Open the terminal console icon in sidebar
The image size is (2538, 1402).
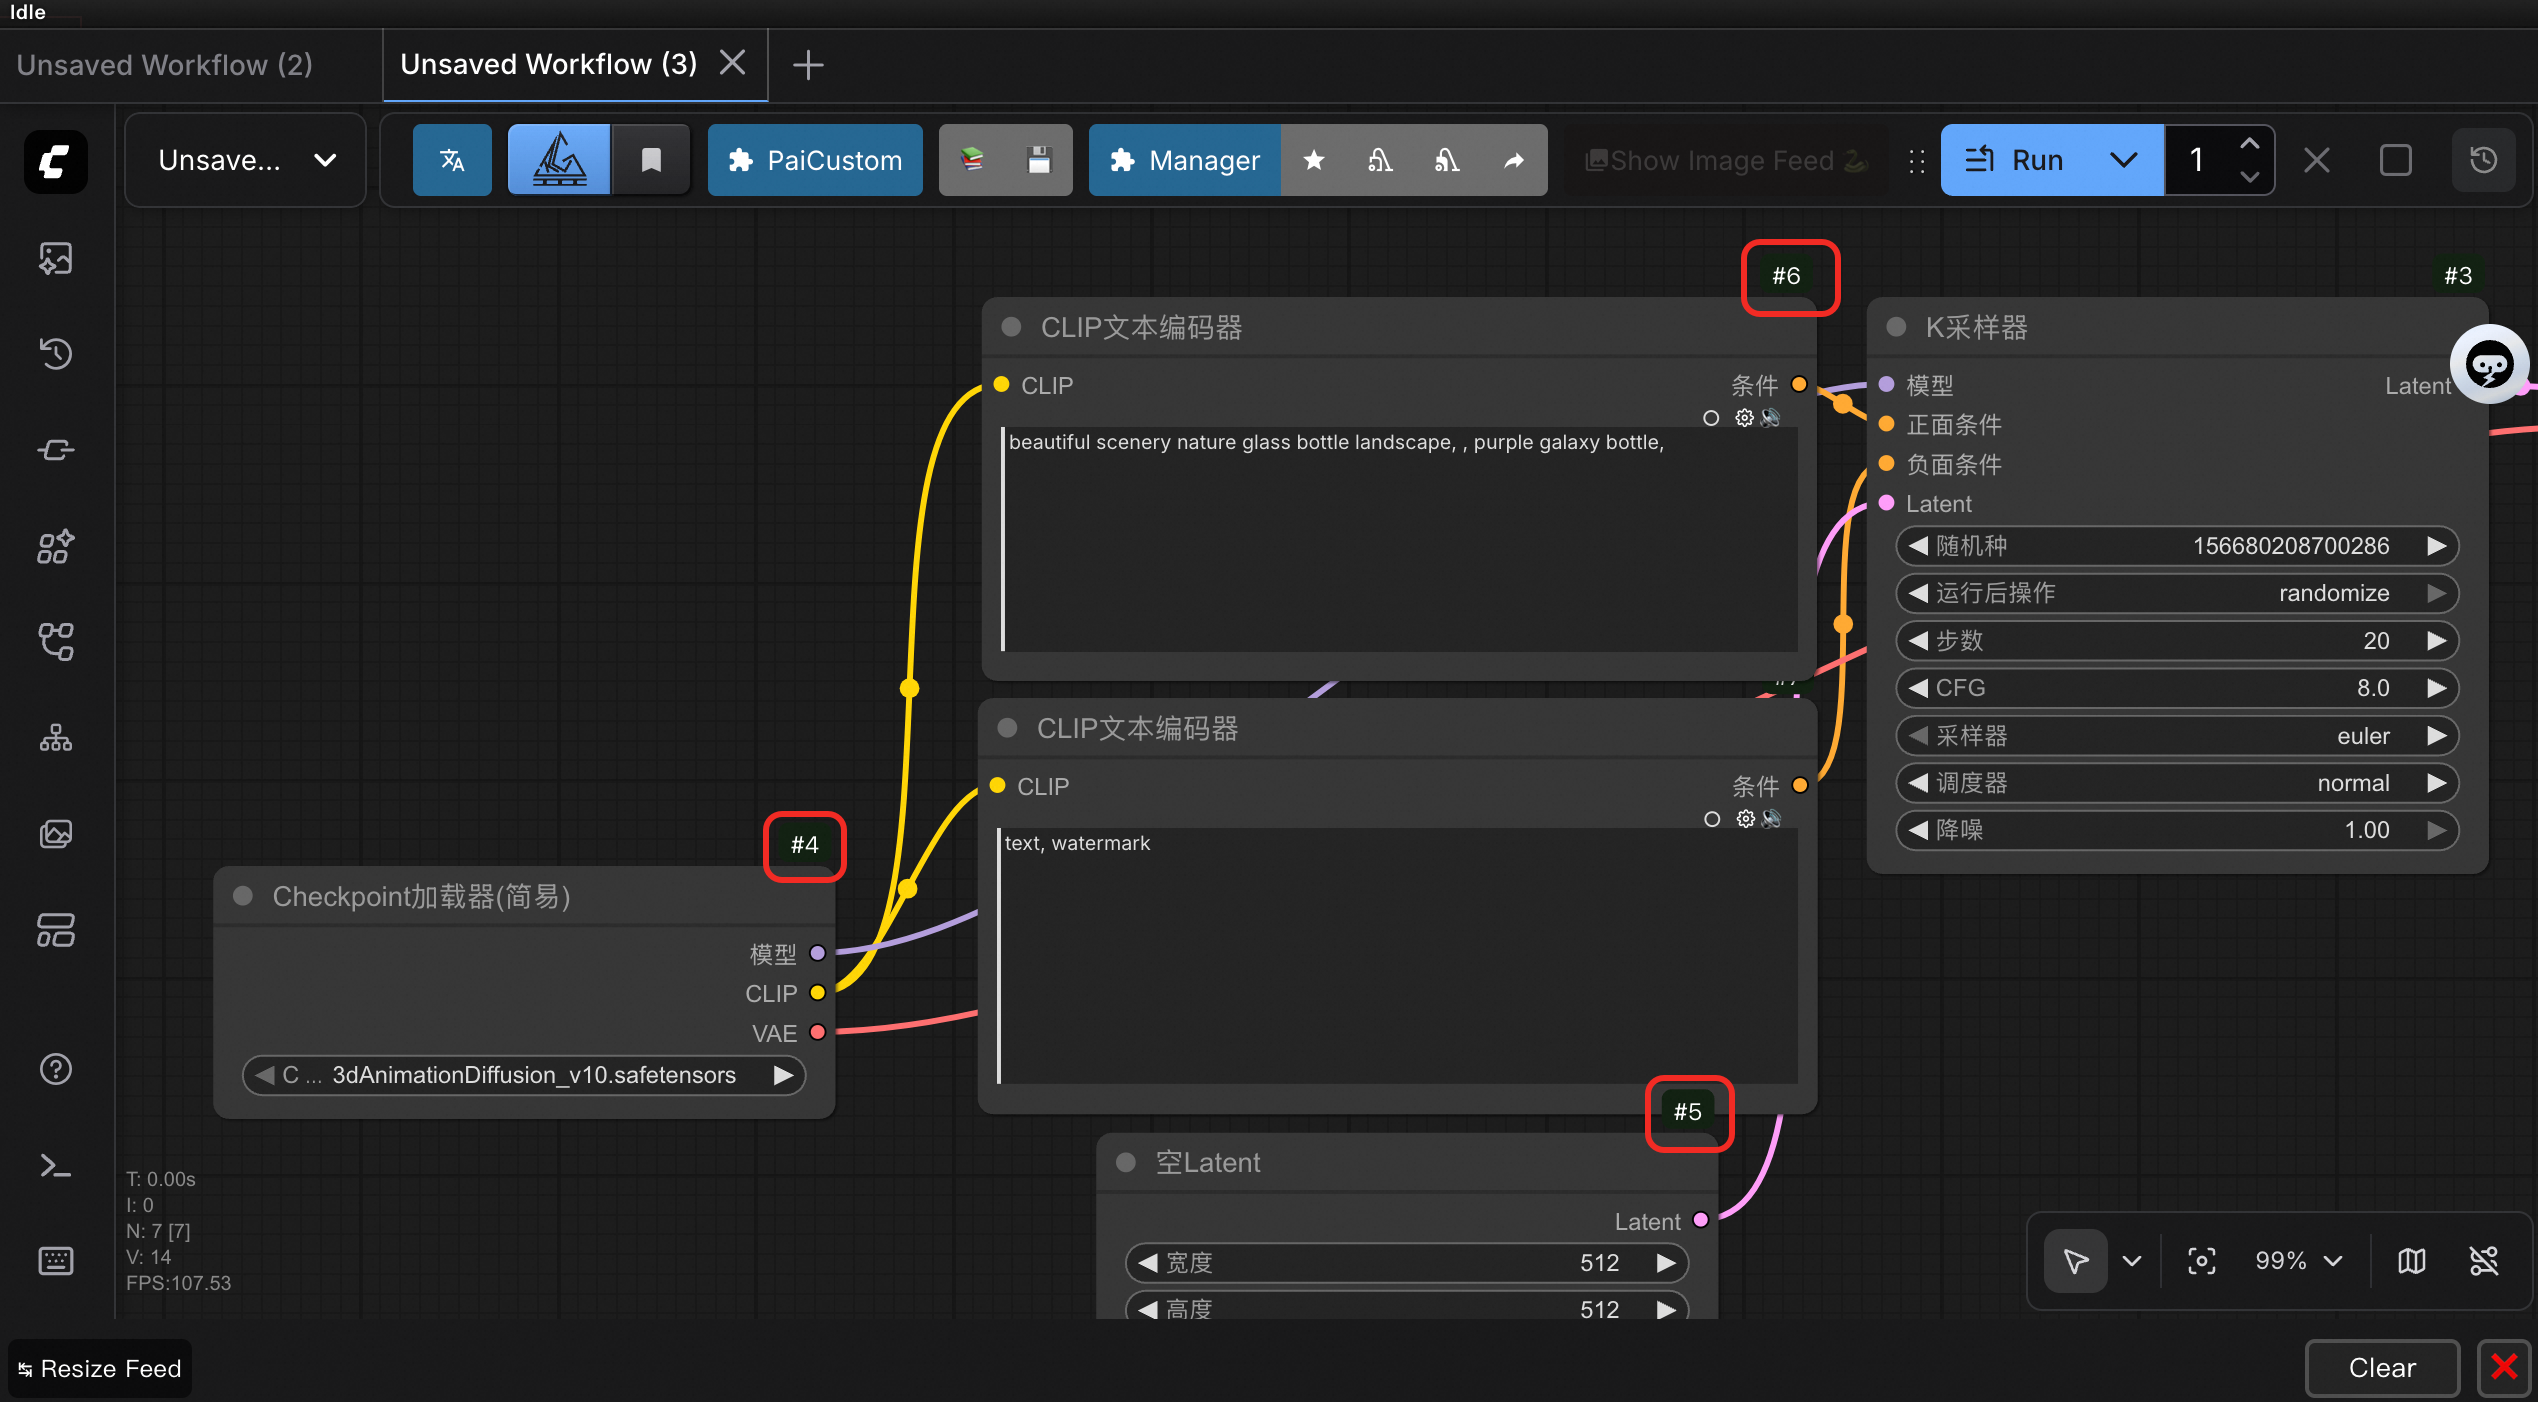coord(56,1165)
